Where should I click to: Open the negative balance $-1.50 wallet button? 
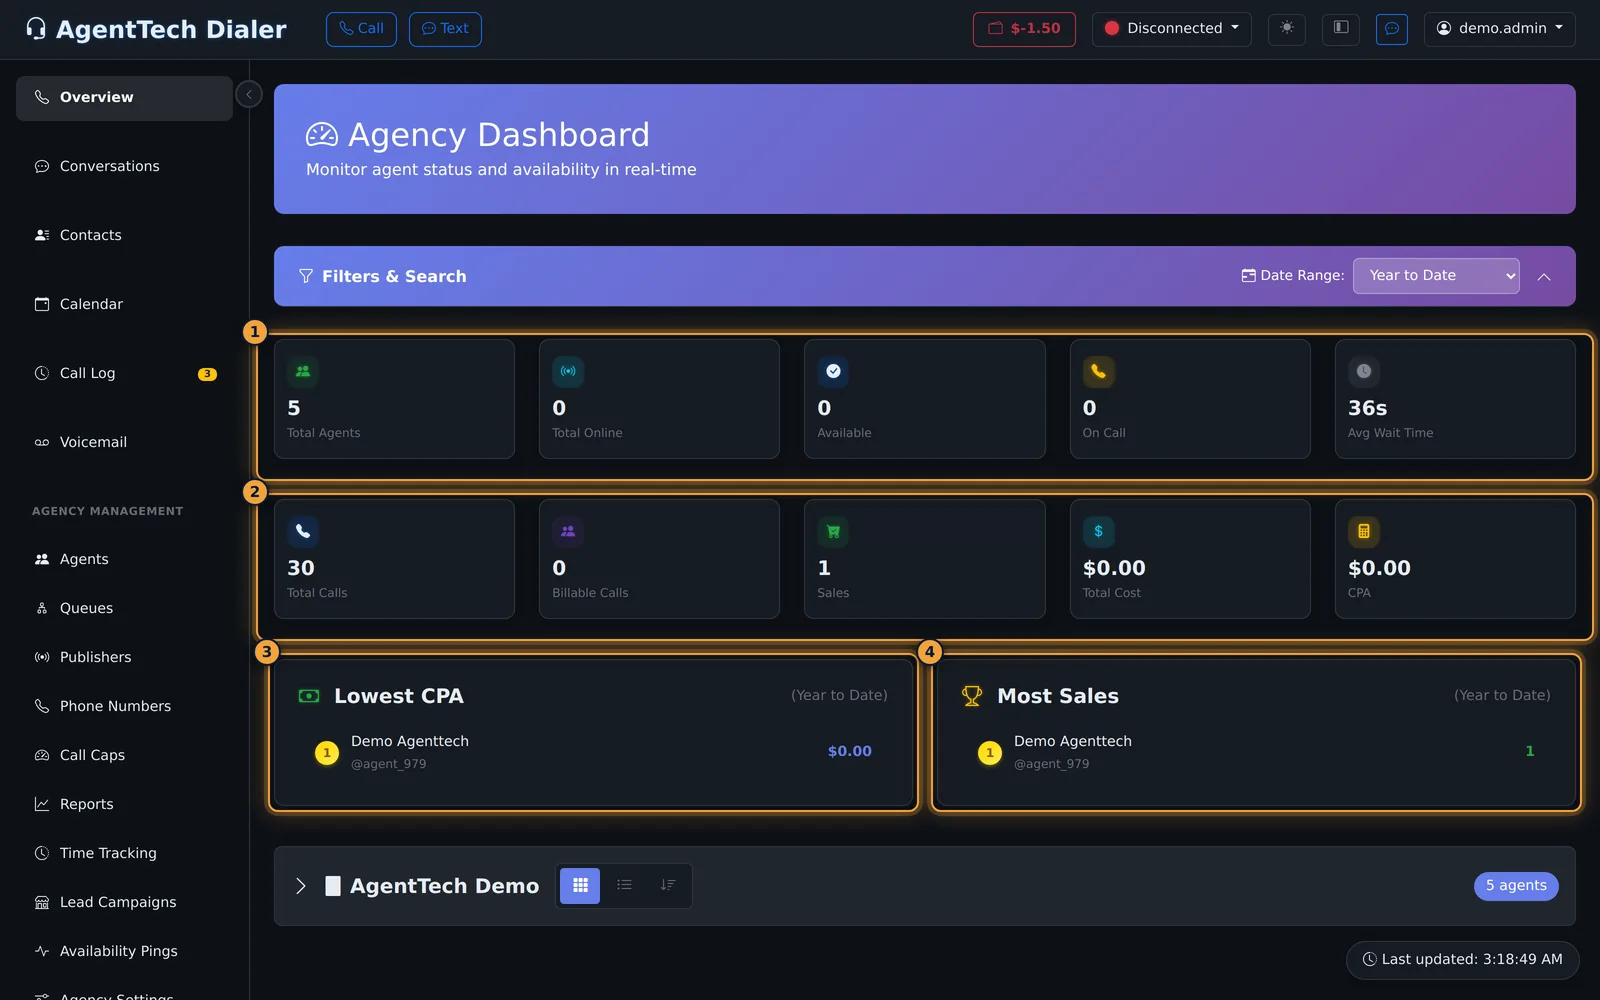click(1024, 29)
